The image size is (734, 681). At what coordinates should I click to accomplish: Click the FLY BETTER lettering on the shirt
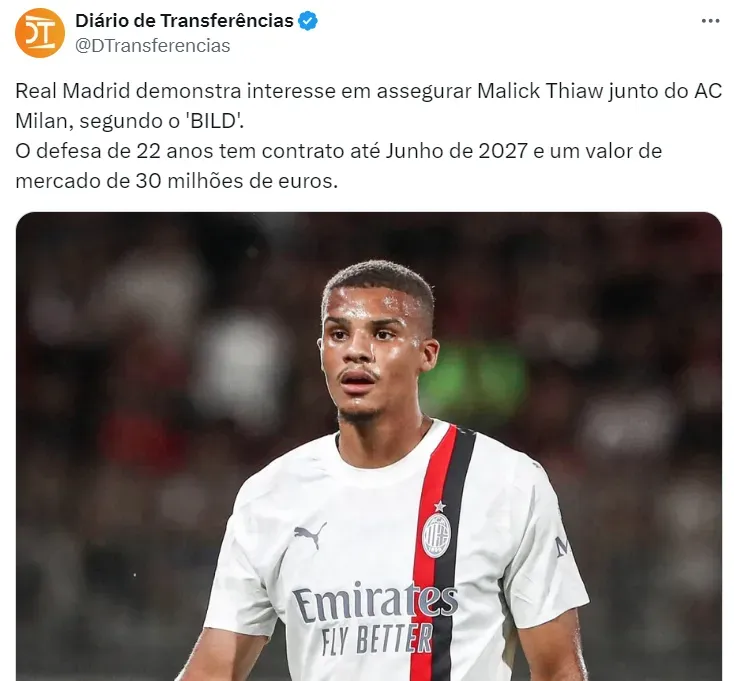(377, 639)
